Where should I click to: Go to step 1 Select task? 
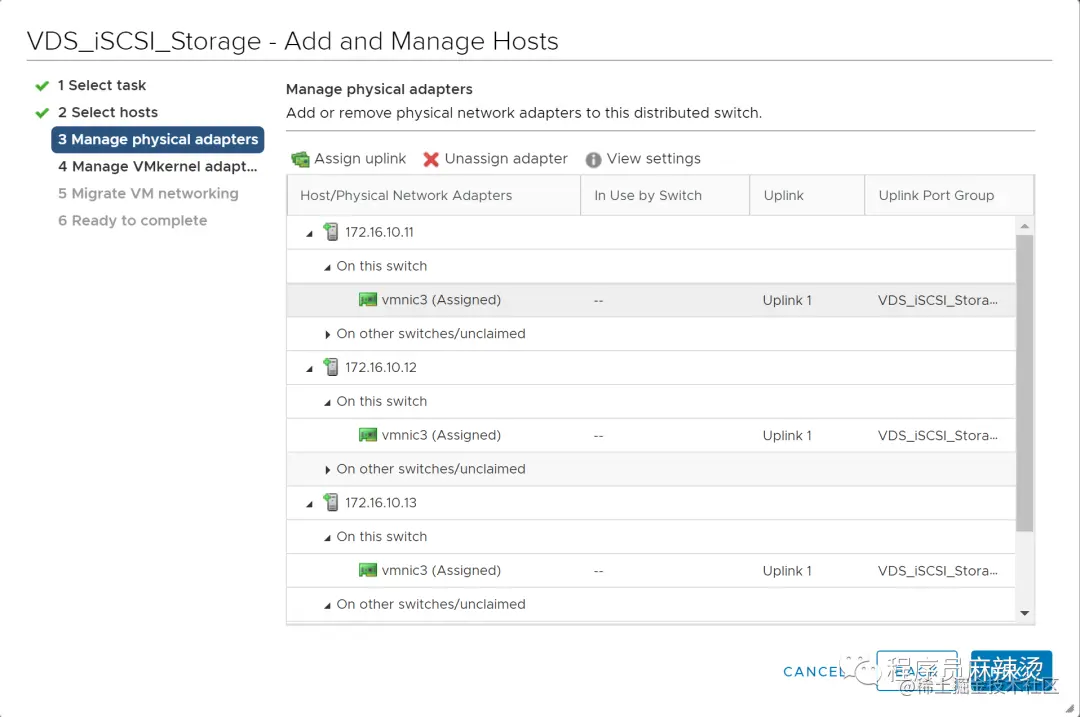click(x=102, y=85)
